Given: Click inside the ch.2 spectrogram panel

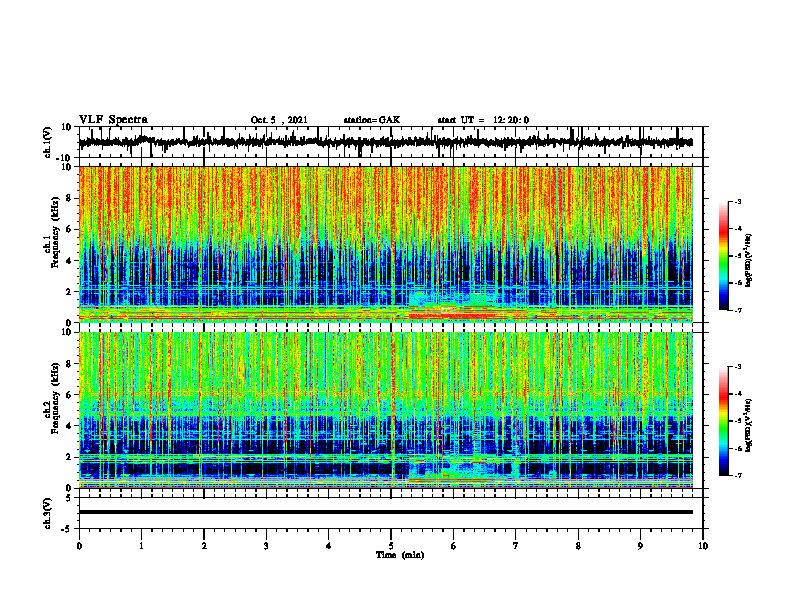Looking at the screenshot, I should tap(385, 410).
